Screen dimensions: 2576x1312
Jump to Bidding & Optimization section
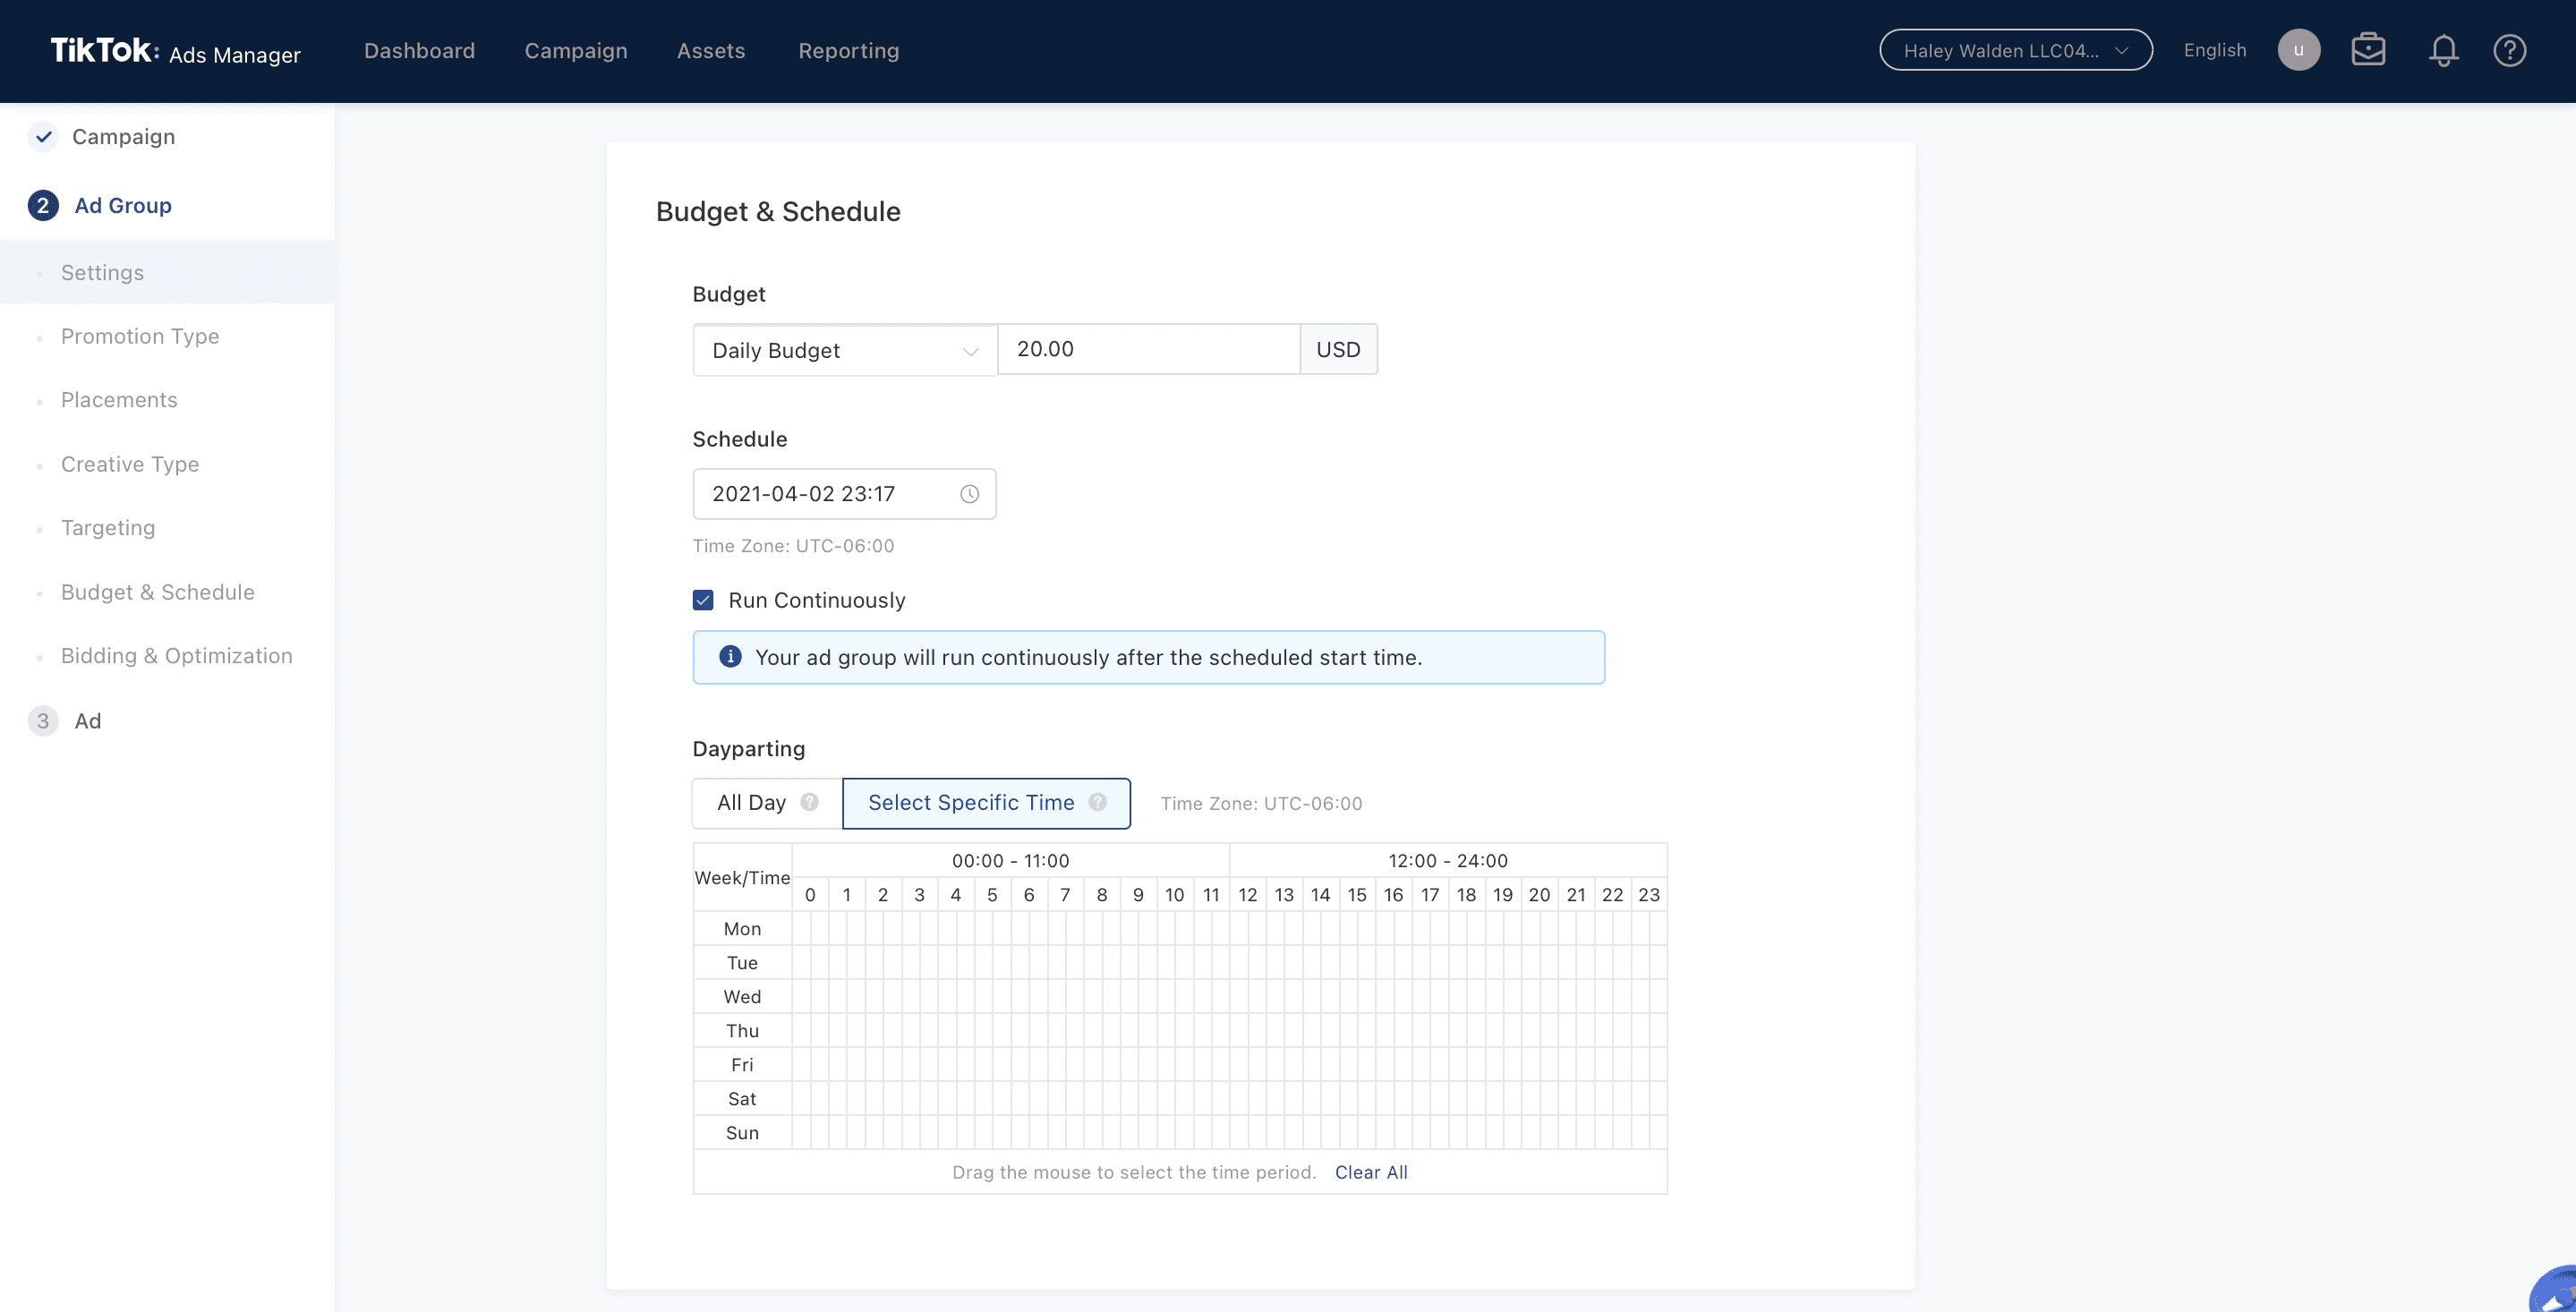click(x=176, y=656)
